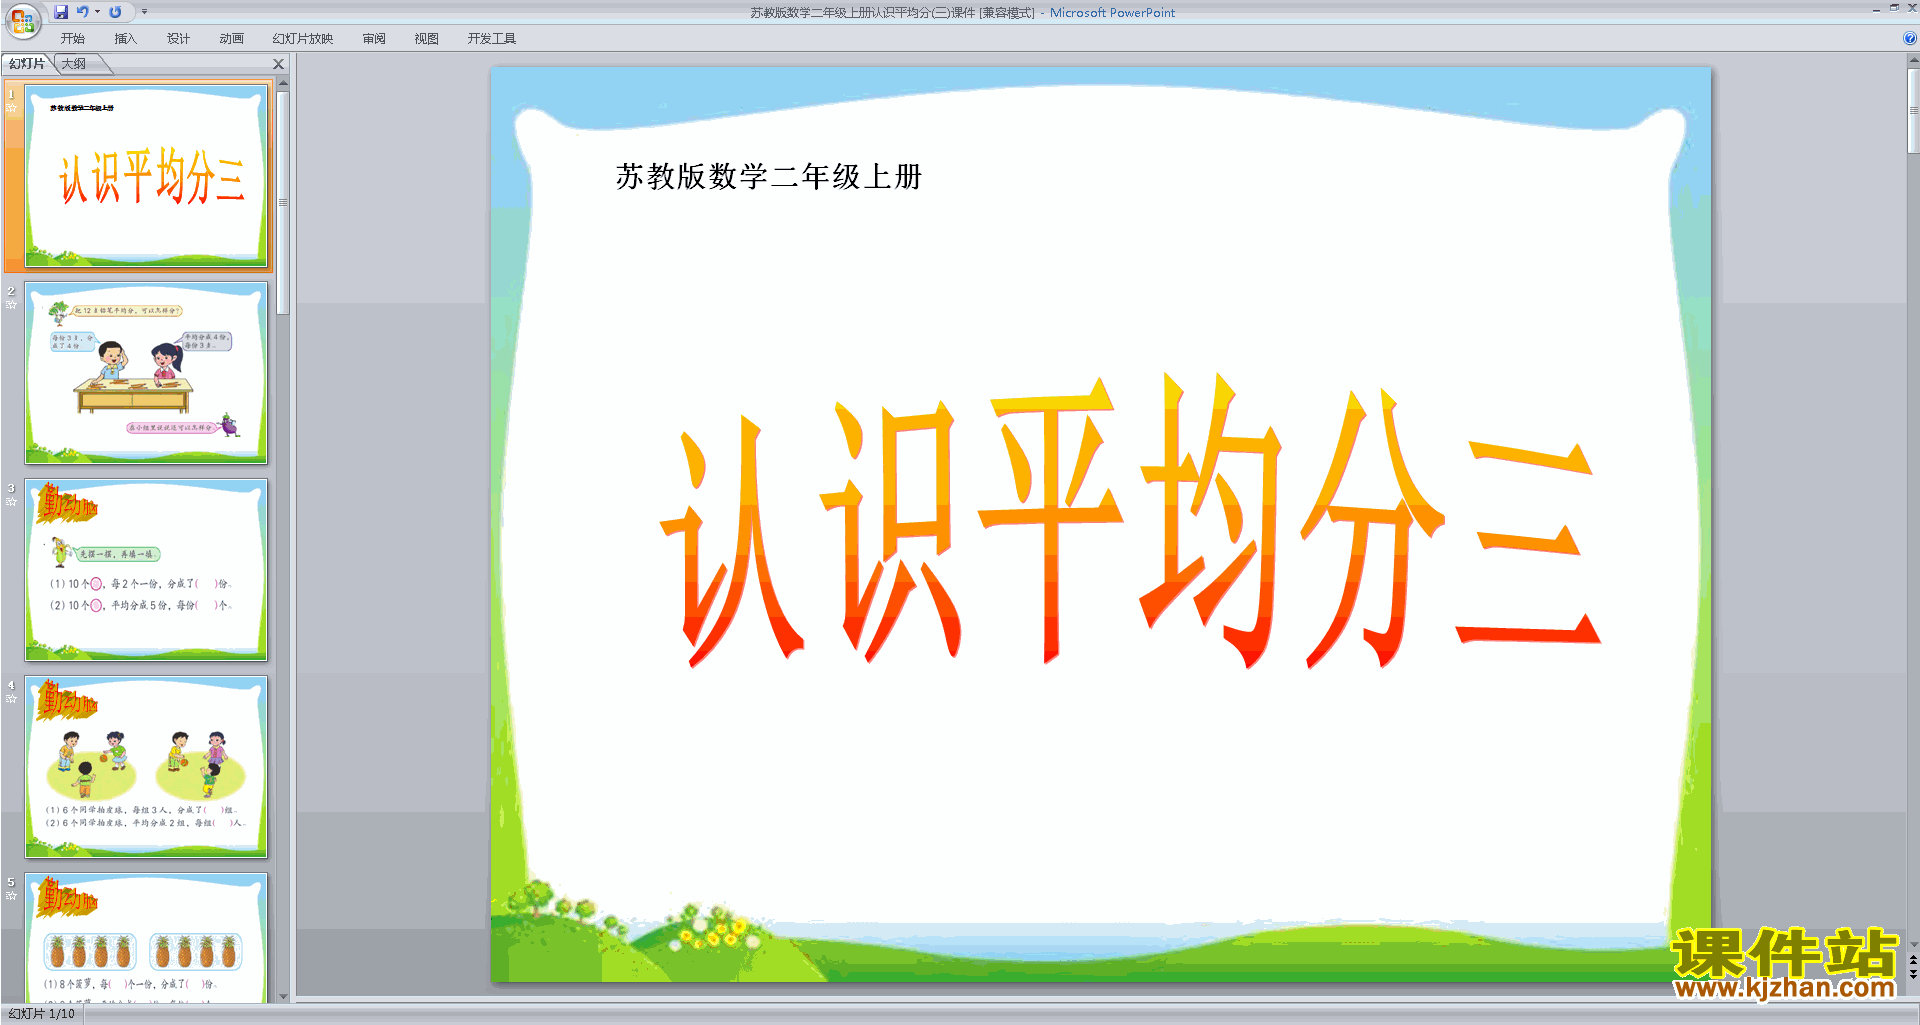The height and width of the screenshot is (1025, 1920).
Task: Select slide 2 thumbnail with children at table
Action: (x=146, y=373)
